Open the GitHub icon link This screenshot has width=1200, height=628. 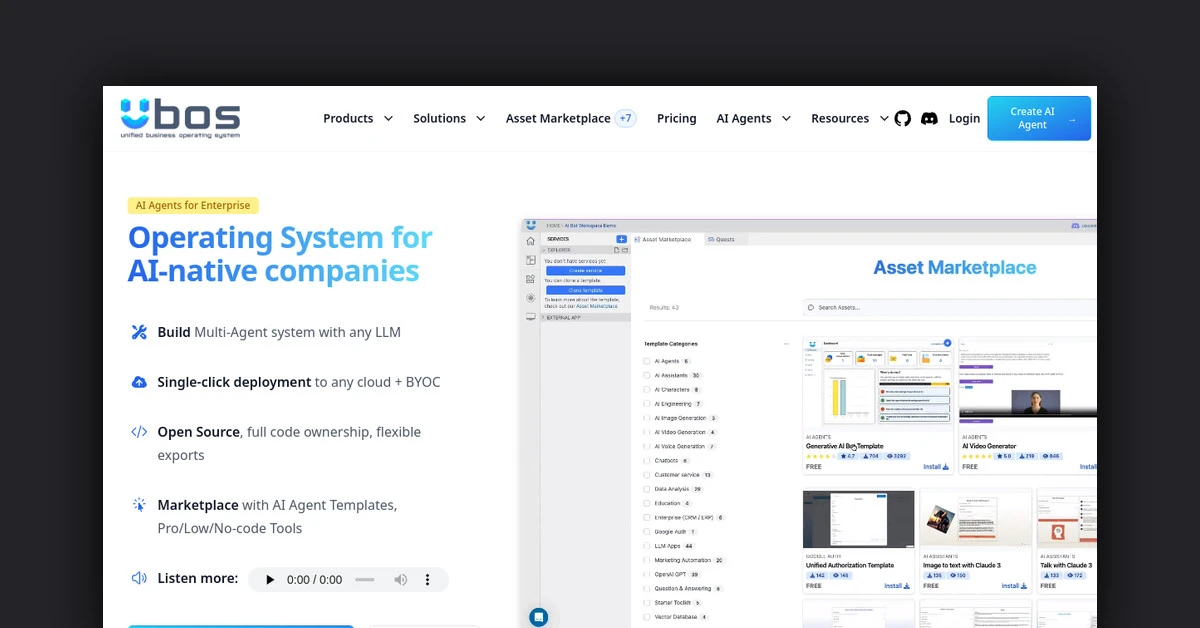click(902, 118)
